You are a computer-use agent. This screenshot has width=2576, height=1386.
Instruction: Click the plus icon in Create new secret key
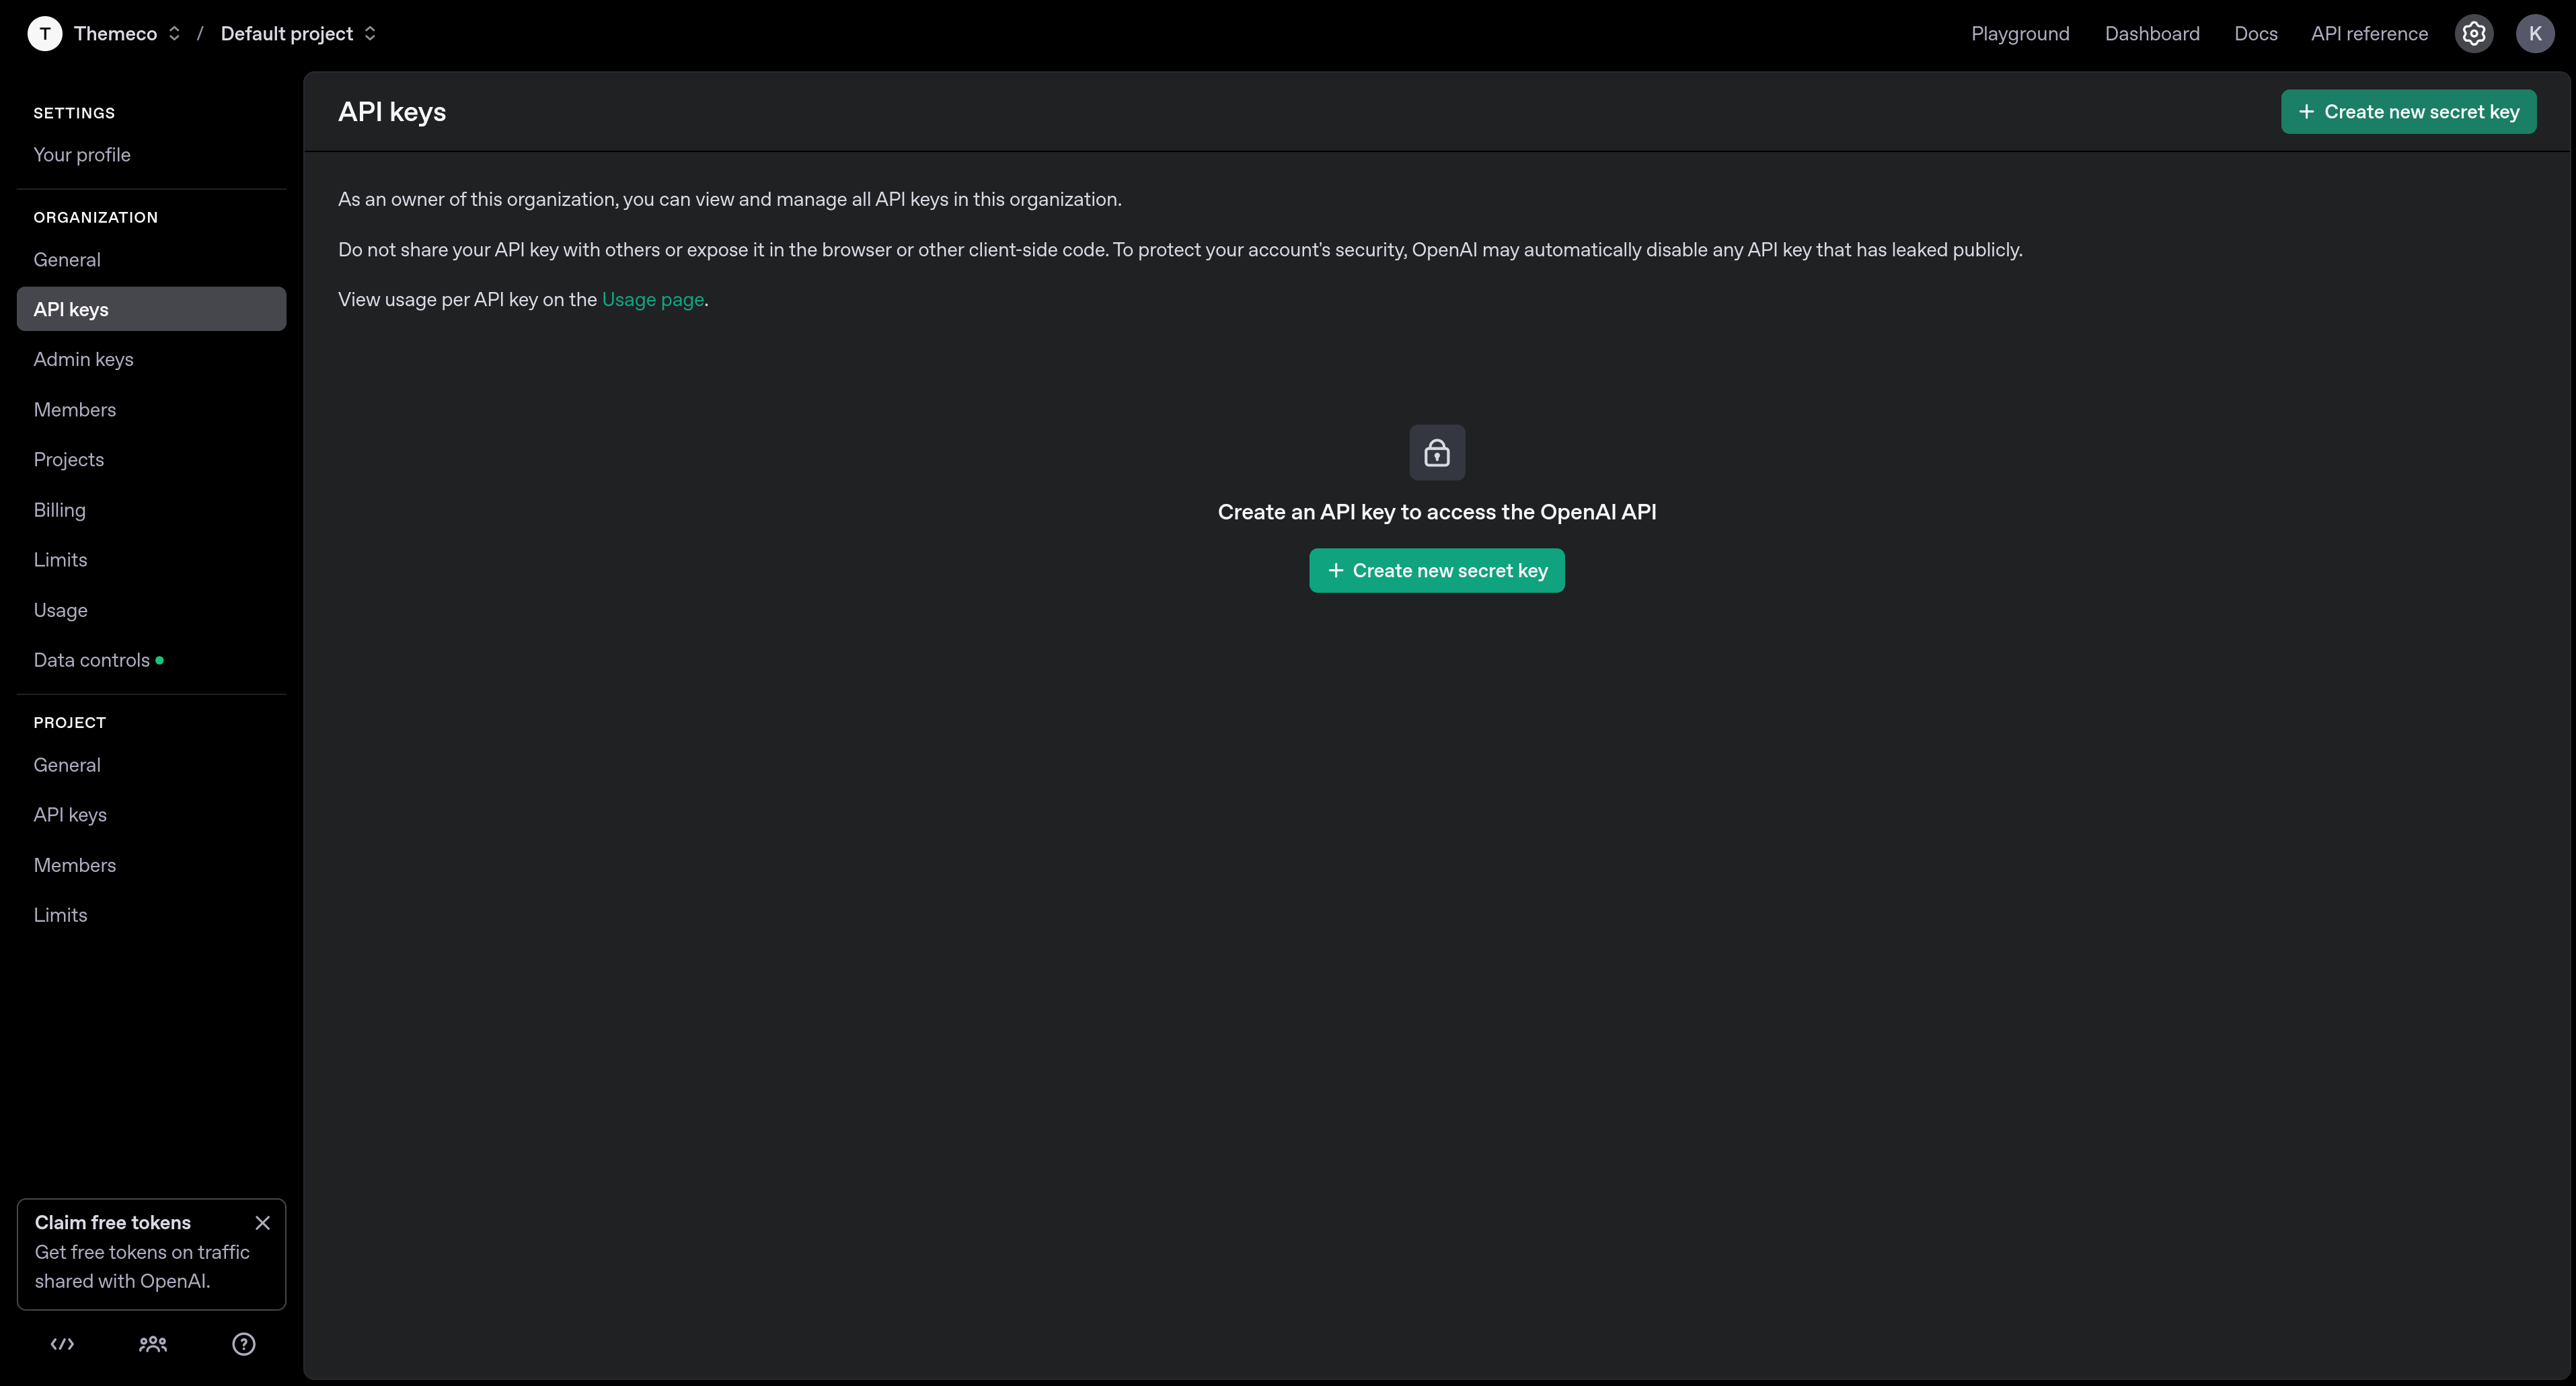coord(2307,111)
